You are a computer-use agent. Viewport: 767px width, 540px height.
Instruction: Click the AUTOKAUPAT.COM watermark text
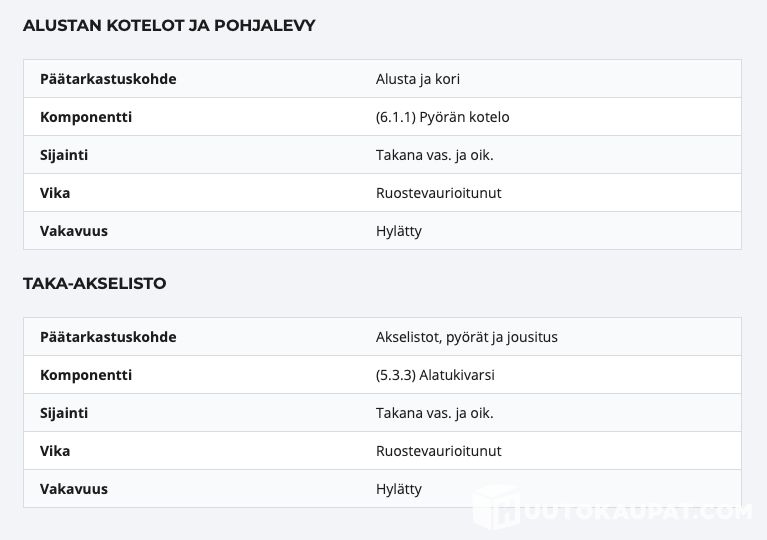[638, 512]
